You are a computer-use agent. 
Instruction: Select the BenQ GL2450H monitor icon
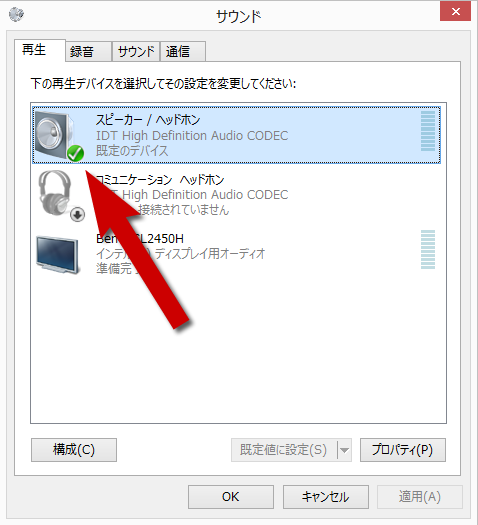click(58, 254)
